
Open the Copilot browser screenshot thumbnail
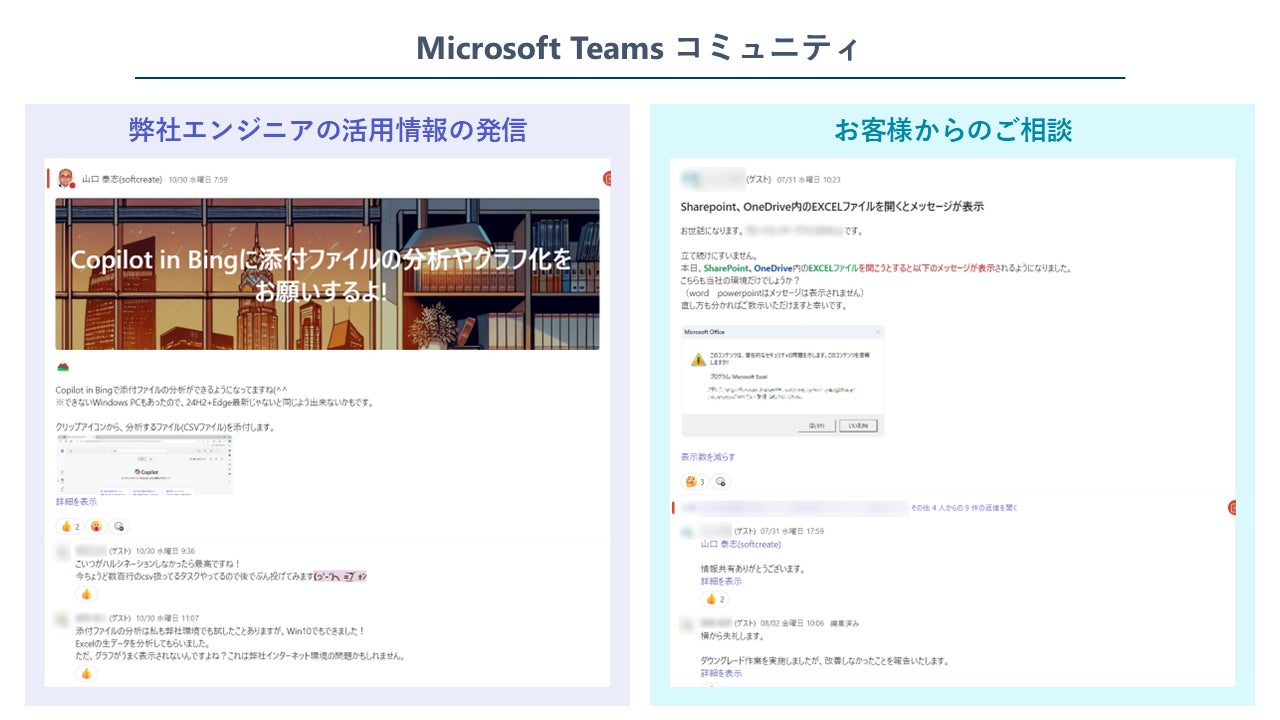coord(144,465)
